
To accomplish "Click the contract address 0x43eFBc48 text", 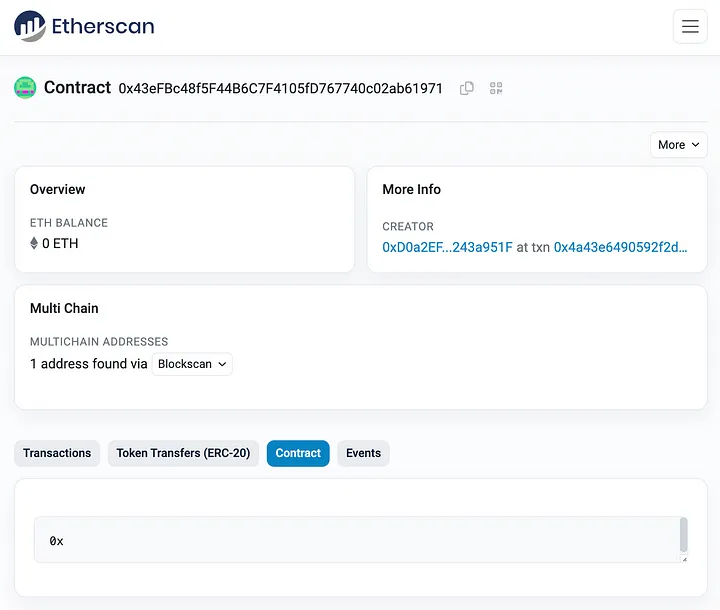I will (280, 89).
